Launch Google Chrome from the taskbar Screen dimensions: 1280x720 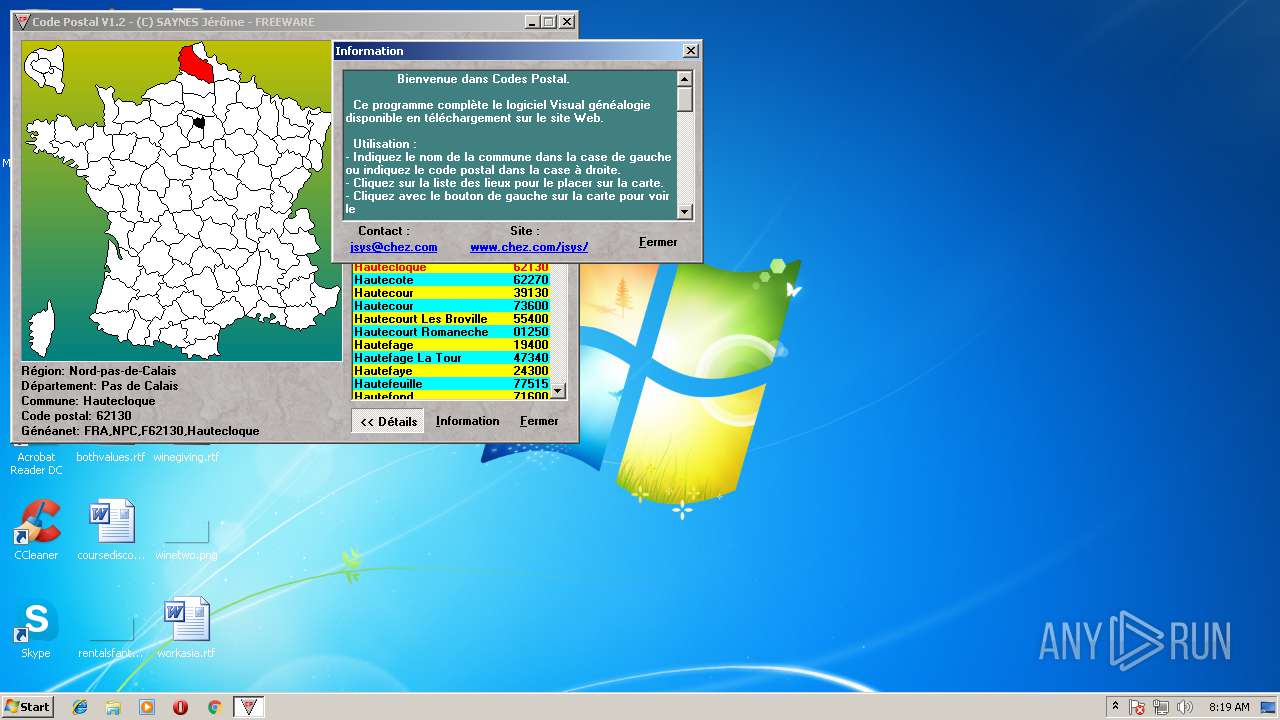tap(214, 707)
